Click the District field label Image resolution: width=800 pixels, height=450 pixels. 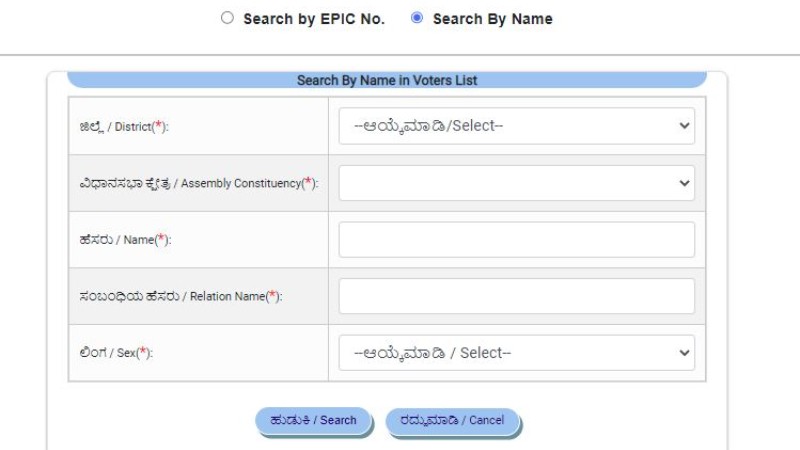click(124, 126)
